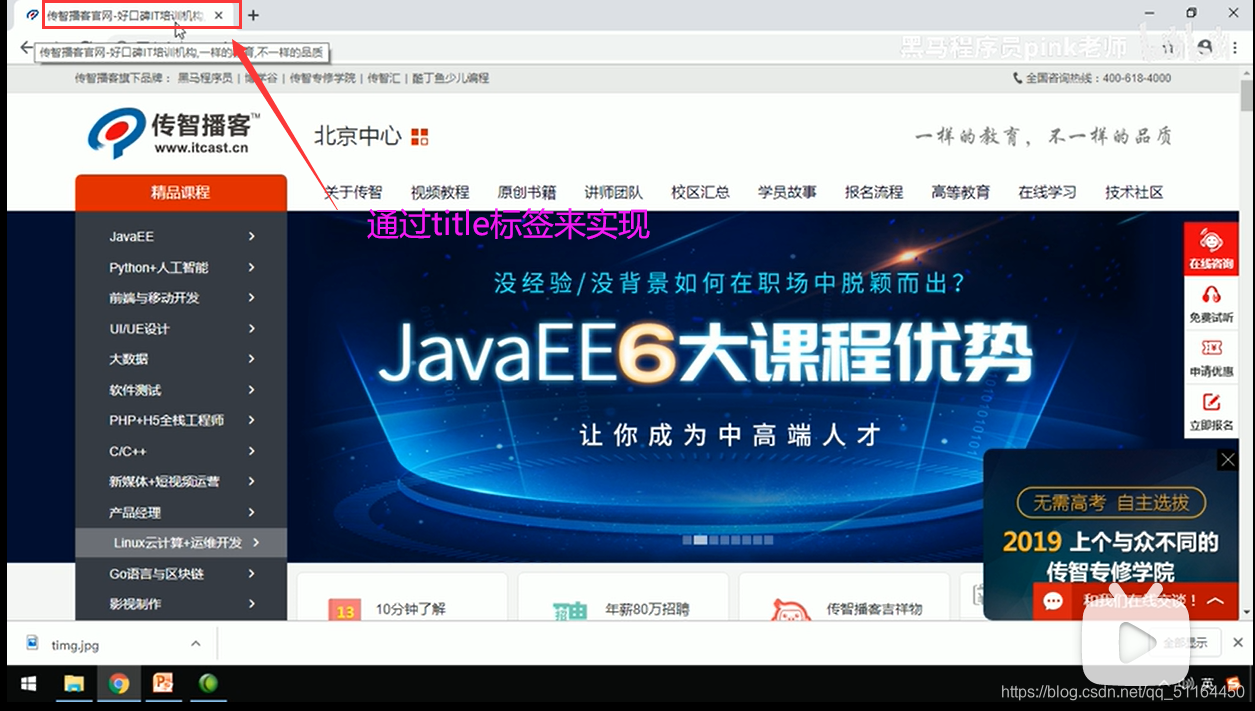Click the 传智播客 itcast logo
1255x711 pixels.
point(172,133)
